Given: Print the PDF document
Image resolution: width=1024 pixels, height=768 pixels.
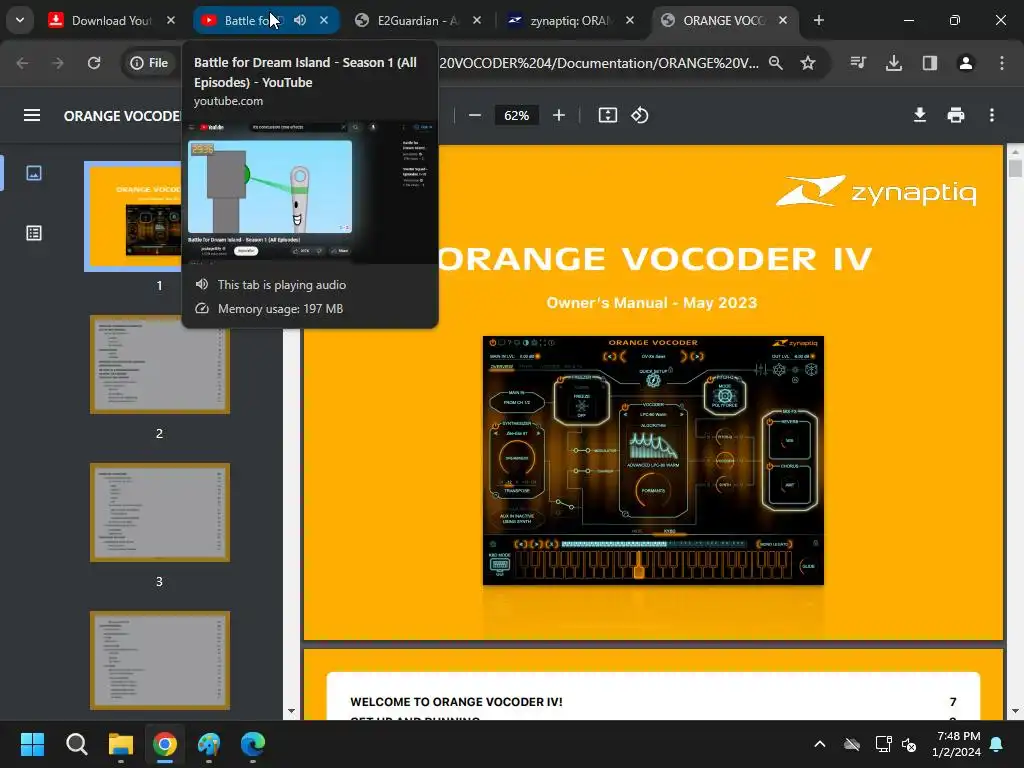Looking at the screenshot, I should point(955,116).
